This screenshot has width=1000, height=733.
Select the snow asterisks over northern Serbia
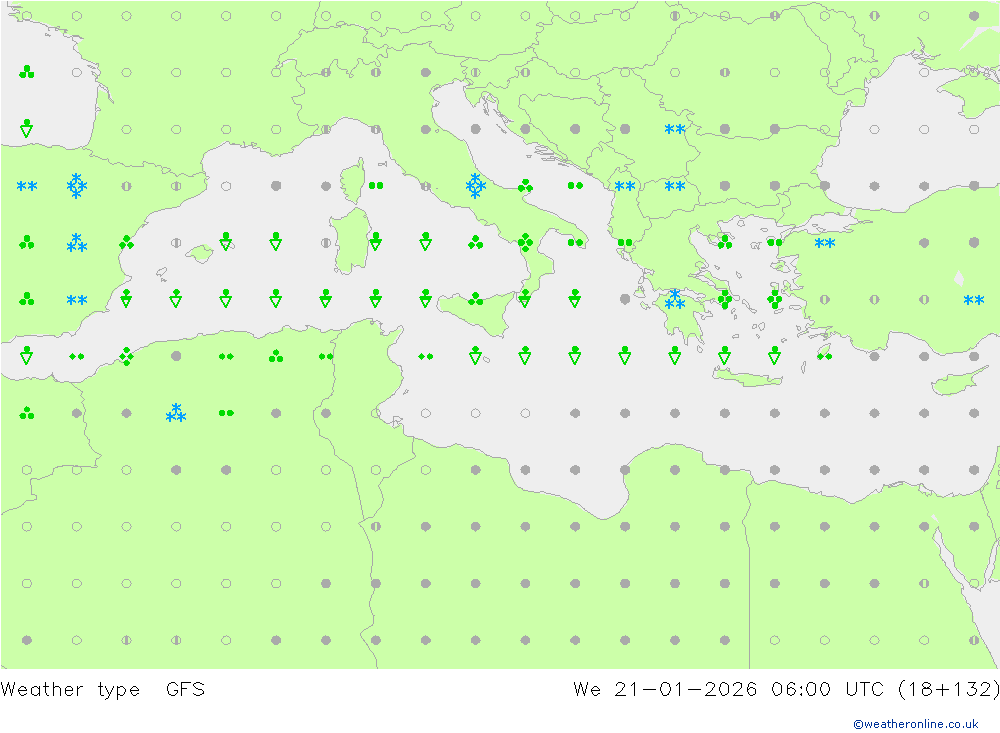[x=675, y=130]
